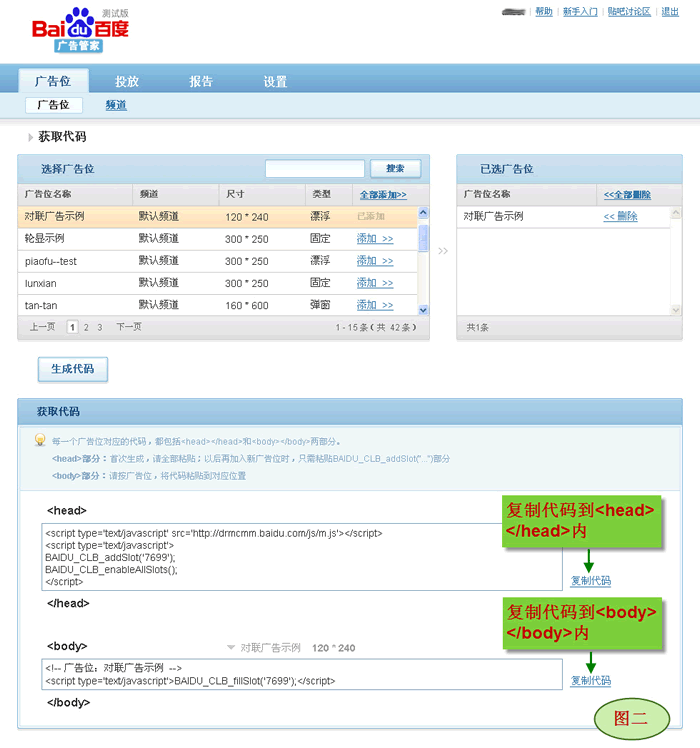Select the 对联广告示例 row in the left list

(x=218, y=217)
